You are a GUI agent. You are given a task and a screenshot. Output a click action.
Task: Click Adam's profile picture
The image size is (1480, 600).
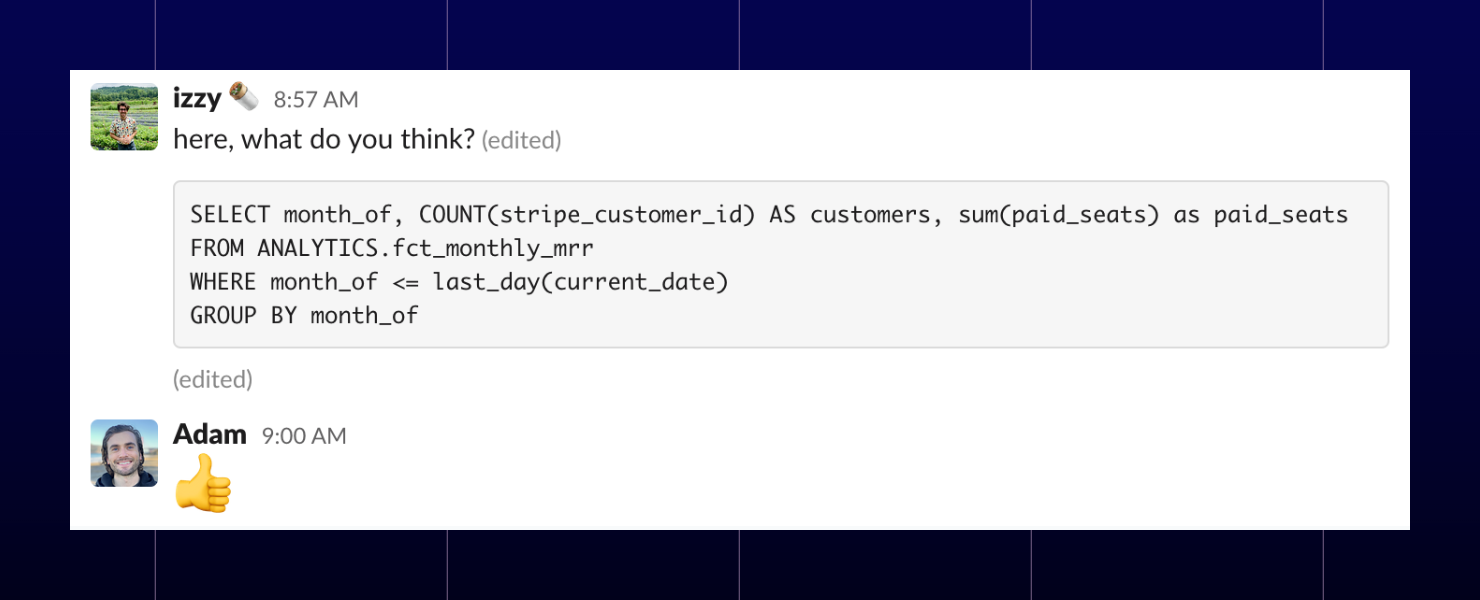pos(123,453)
